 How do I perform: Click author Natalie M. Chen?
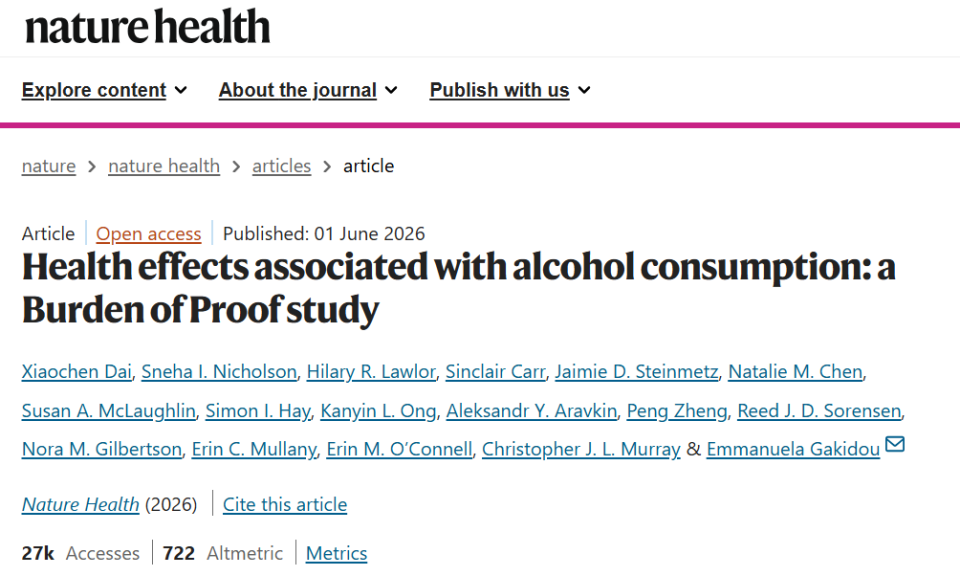coord(795,372)
